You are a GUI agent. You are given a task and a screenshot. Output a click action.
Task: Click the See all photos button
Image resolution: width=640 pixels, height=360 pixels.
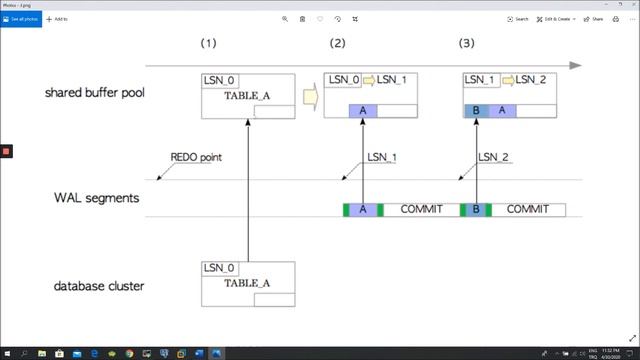(x=21, y=19)
